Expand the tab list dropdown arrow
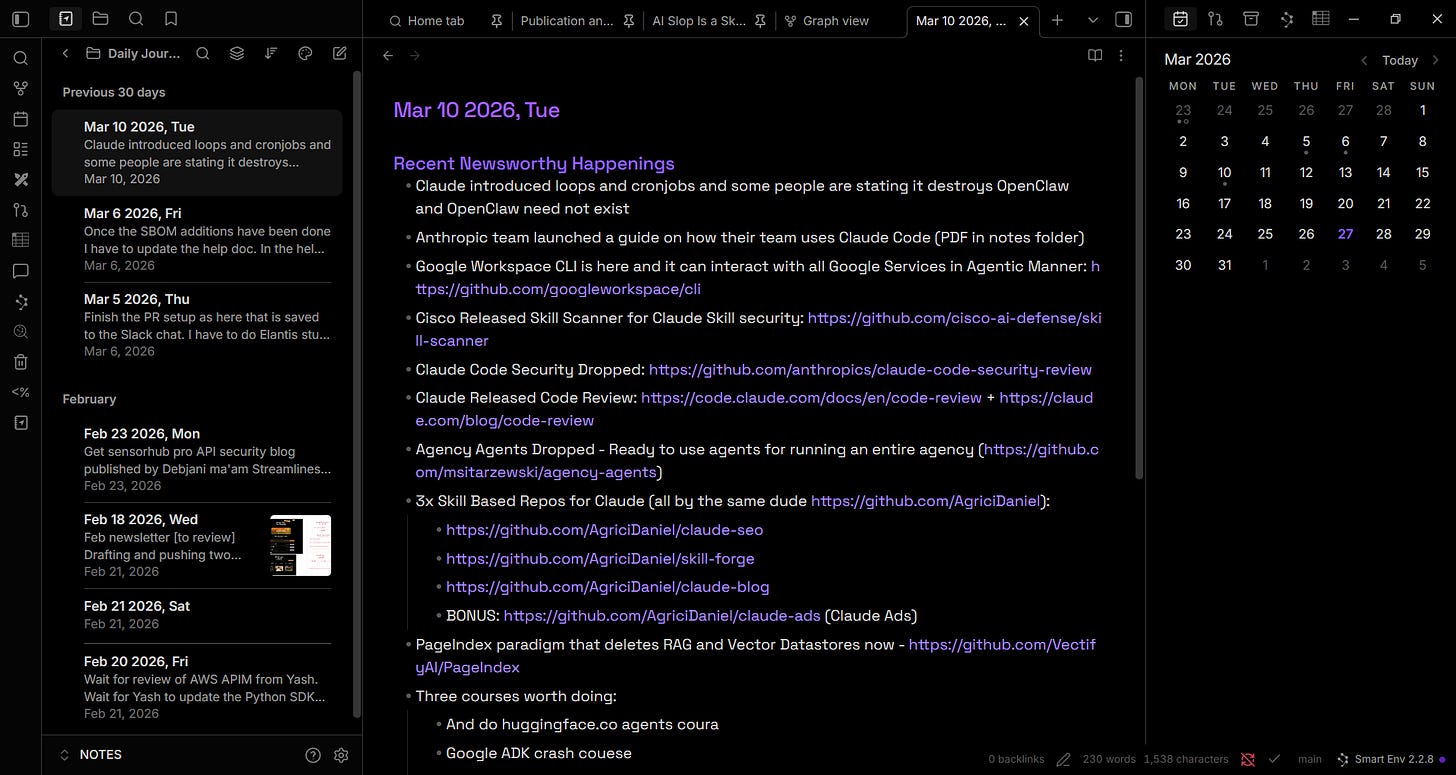 point(1093,20)
